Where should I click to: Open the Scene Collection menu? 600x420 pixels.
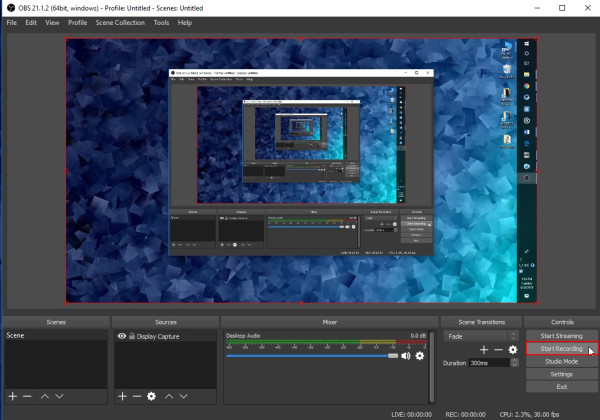click(120, 23)
